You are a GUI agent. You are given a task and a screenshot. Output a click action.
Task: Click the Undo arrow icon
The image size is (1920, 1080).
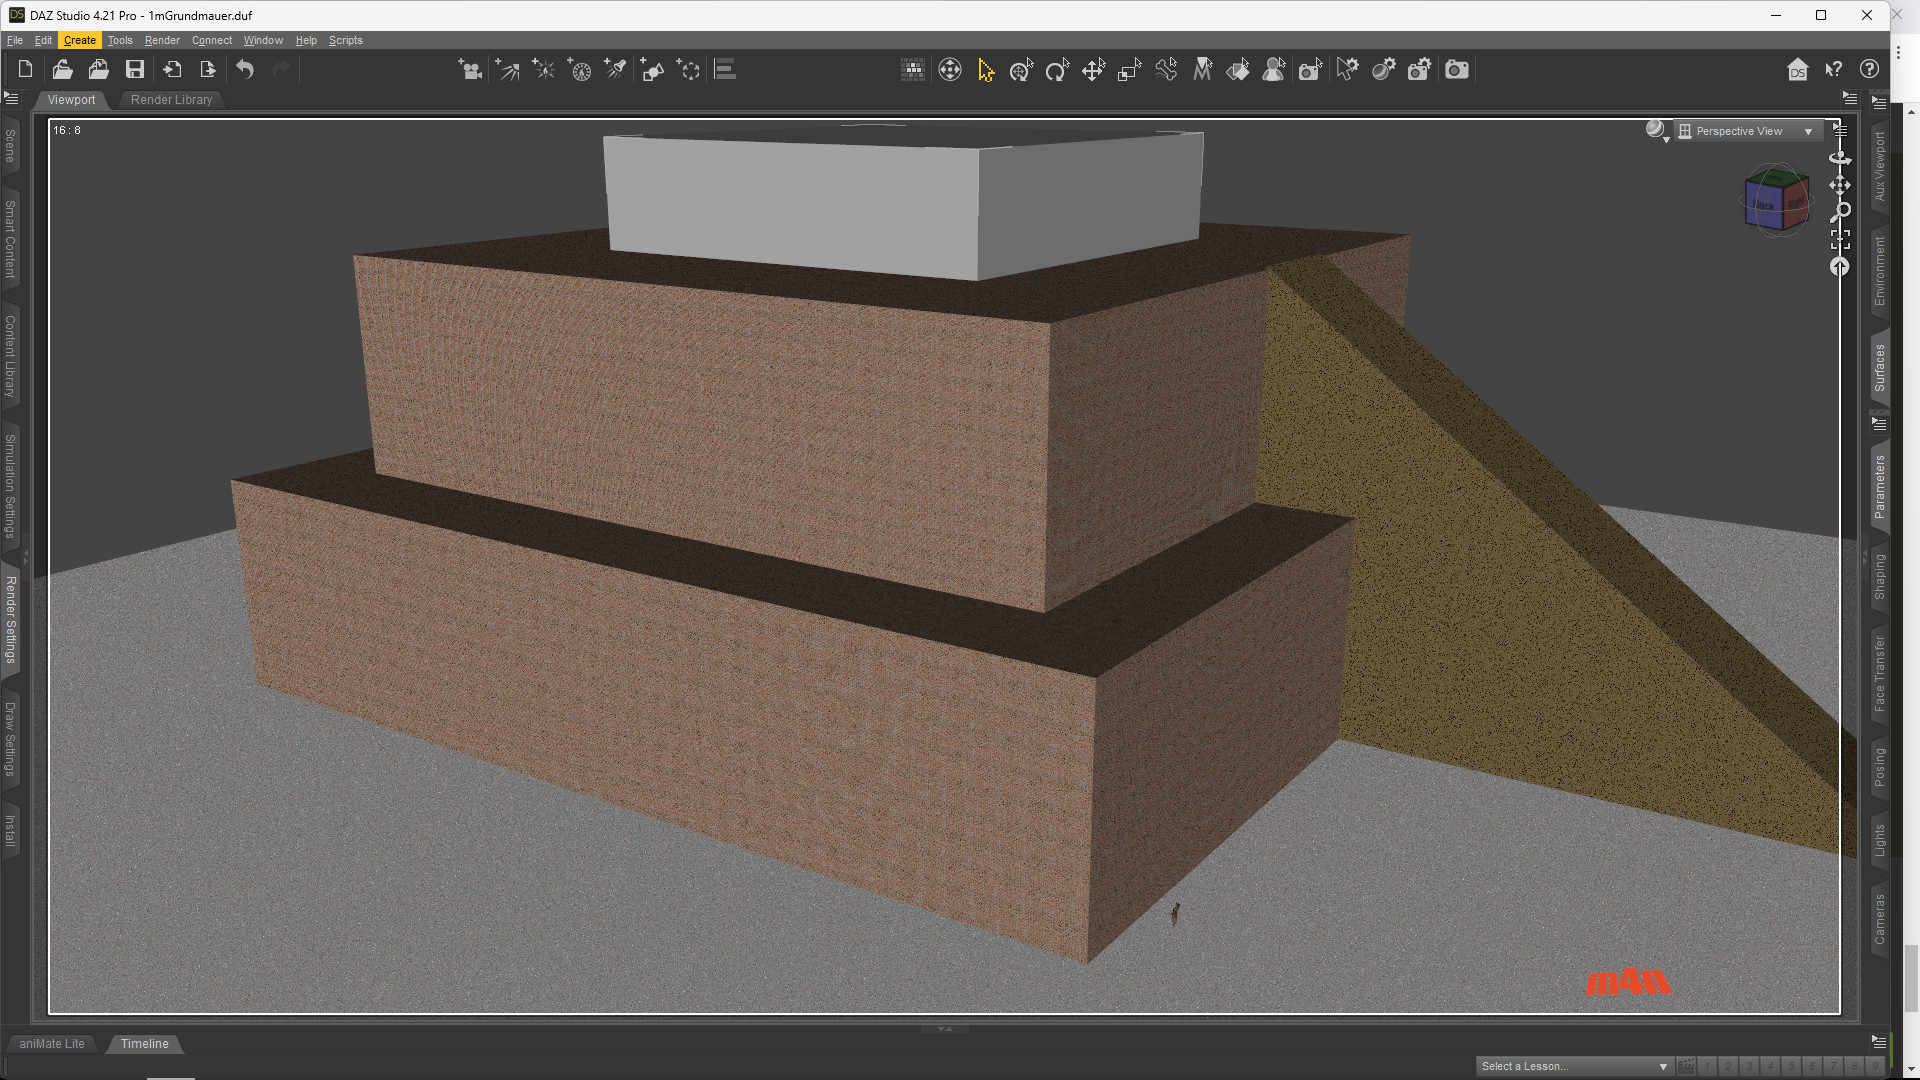[x=245, y=70]
